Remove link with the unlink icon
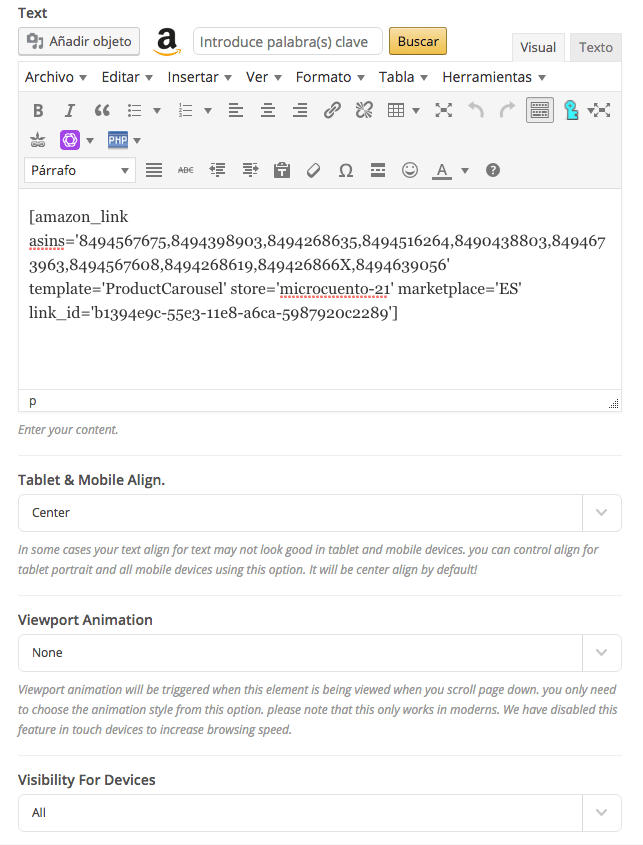Viewport: 643px width, 845px height. click(x=364, y=110)
